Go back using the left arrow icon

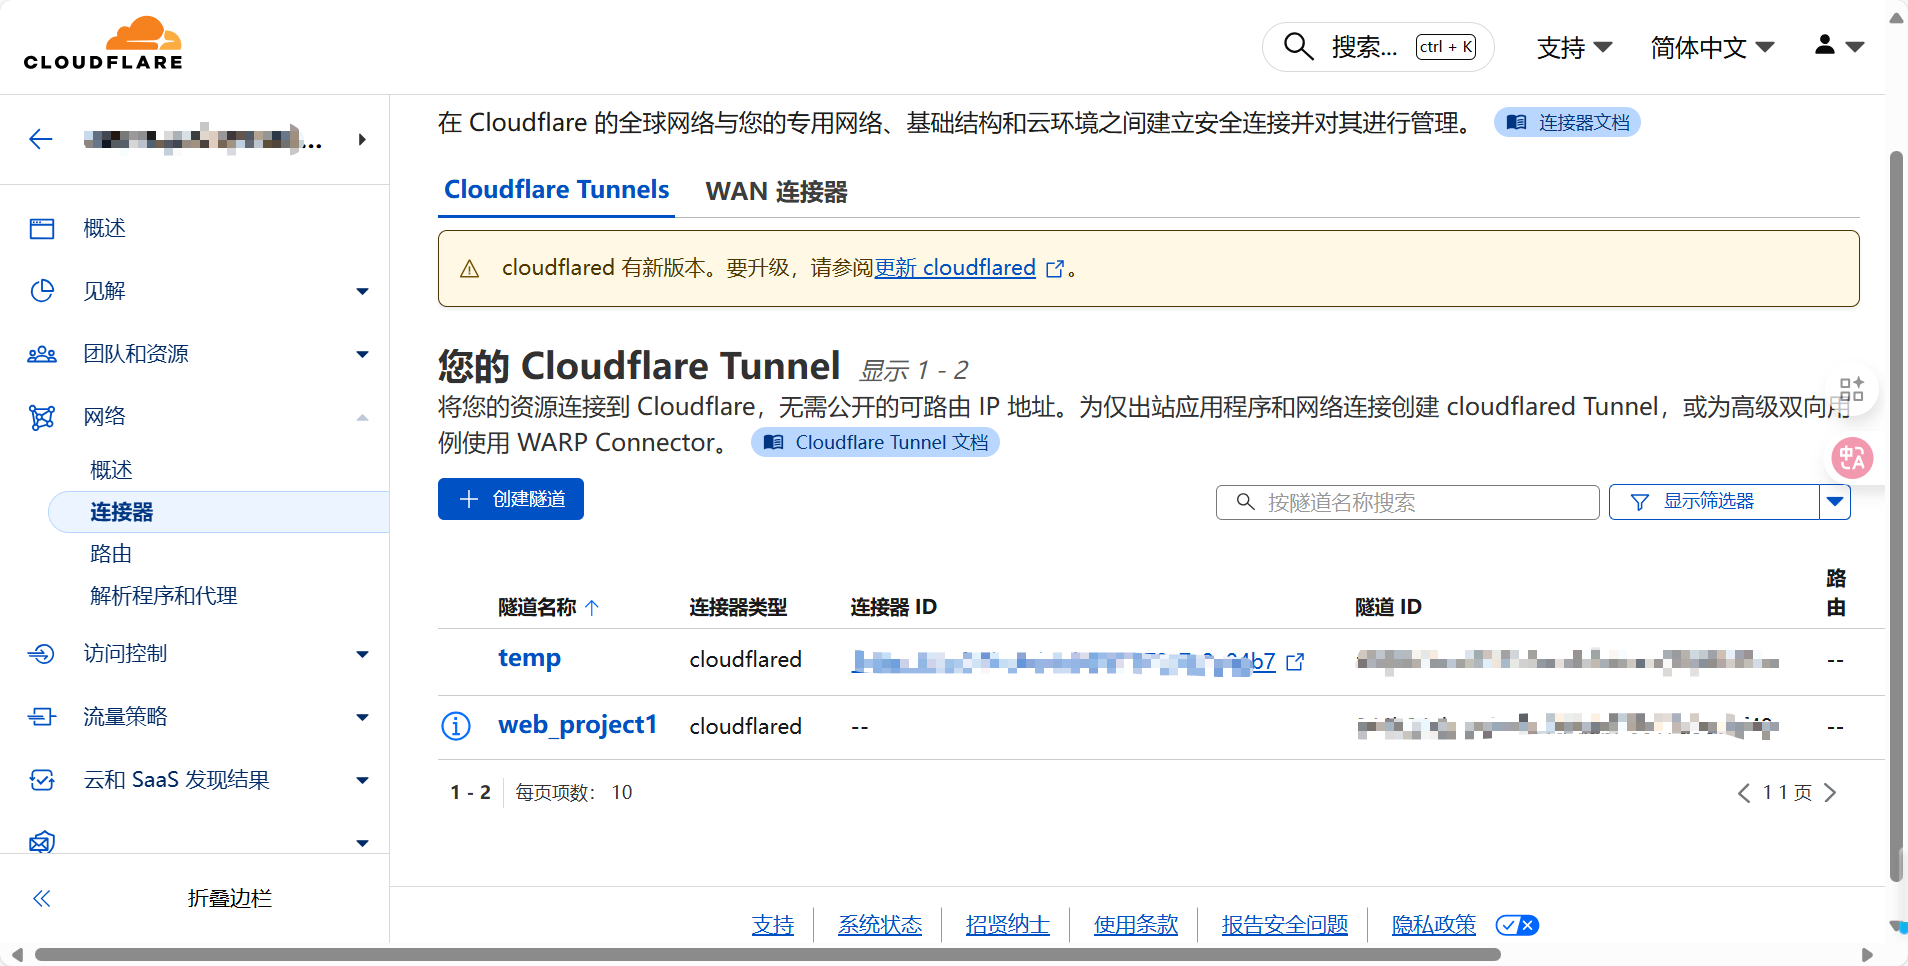tap(41, 139)
